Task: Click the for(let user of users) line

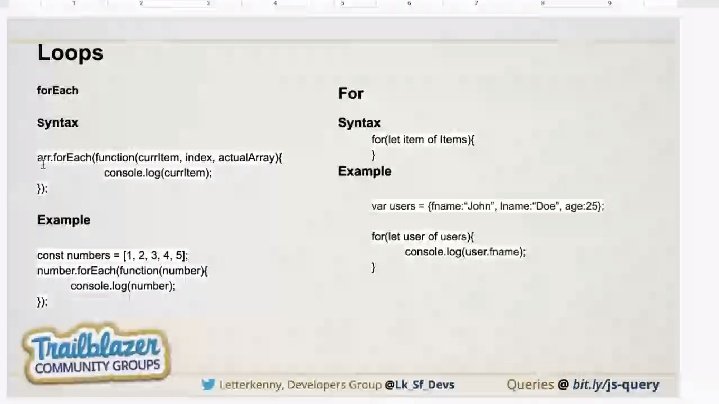Action: [x=422, y=237]
